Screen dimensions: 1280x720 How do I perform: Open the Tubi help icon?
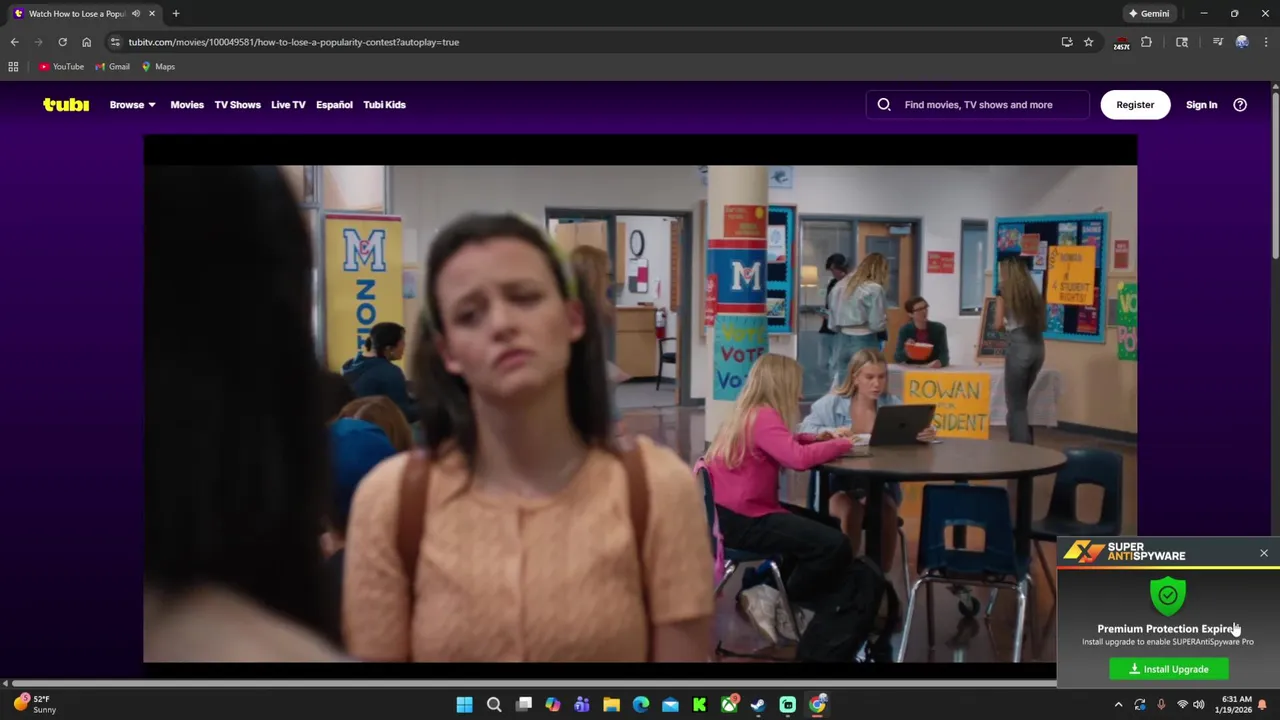pos(1240,104)
